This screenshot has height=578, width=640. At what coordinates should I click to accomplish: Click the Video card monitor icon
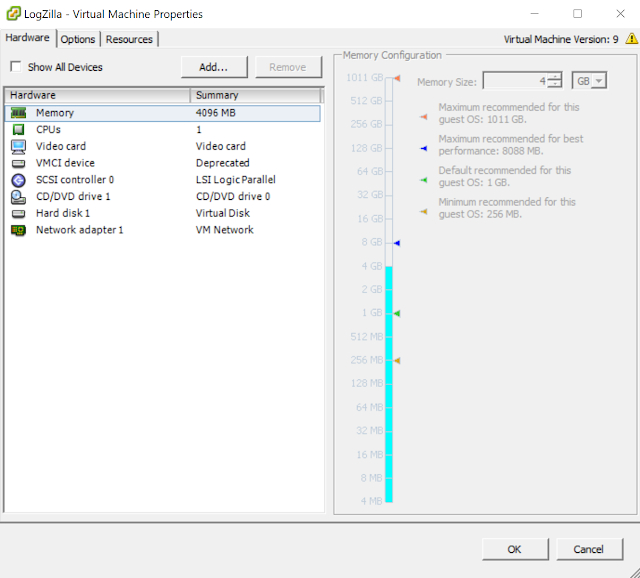click(x=18, y=147)
